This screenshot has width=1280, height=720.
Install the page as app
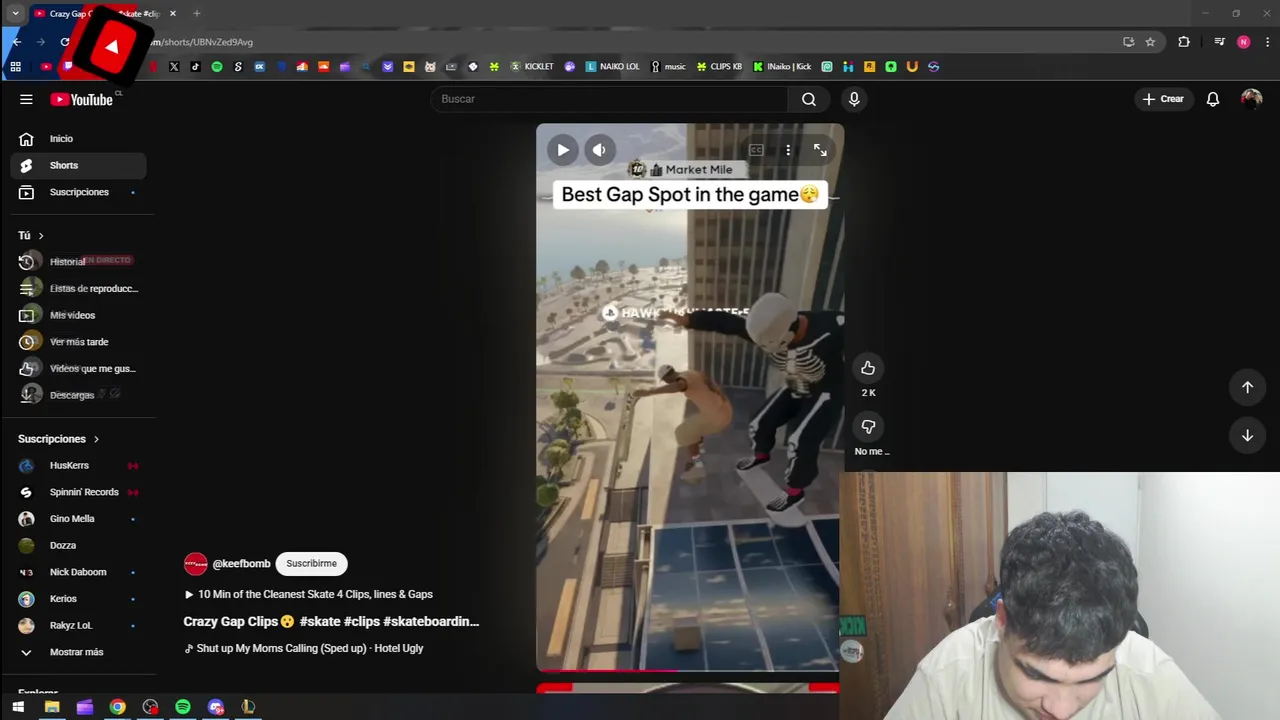point(1128,42)
